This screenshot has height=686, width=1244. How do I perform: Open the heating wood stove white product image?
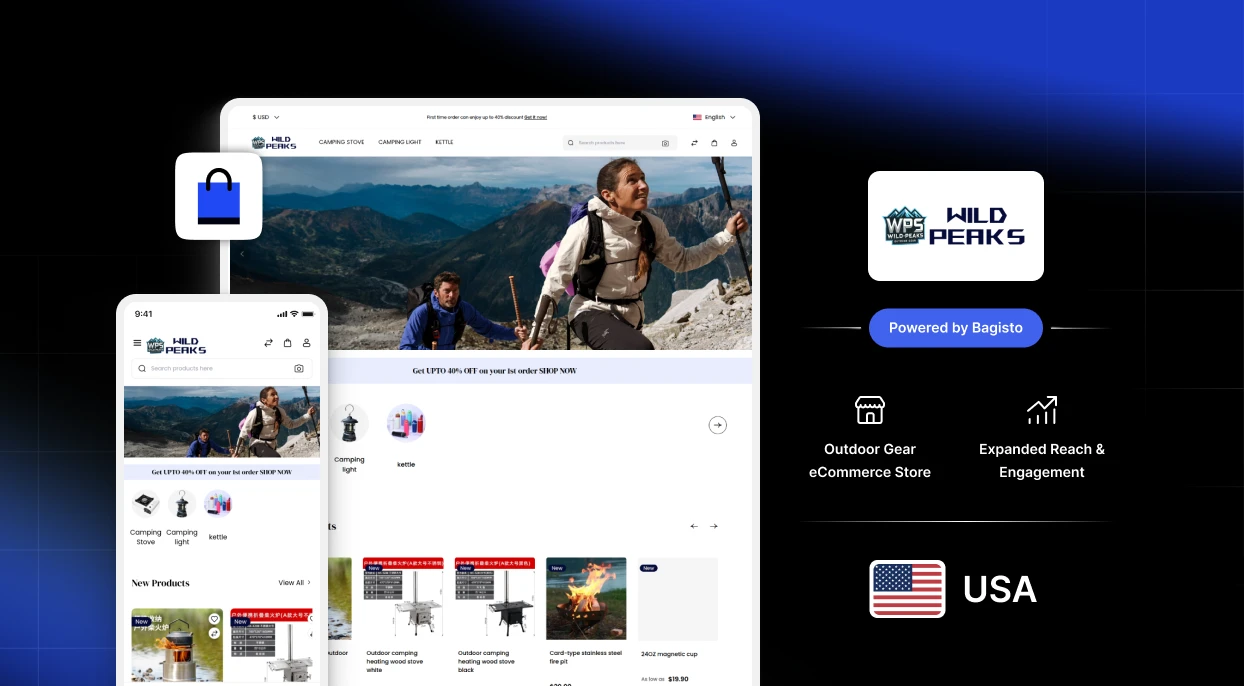pyautogui.click(x=403, y=599)
